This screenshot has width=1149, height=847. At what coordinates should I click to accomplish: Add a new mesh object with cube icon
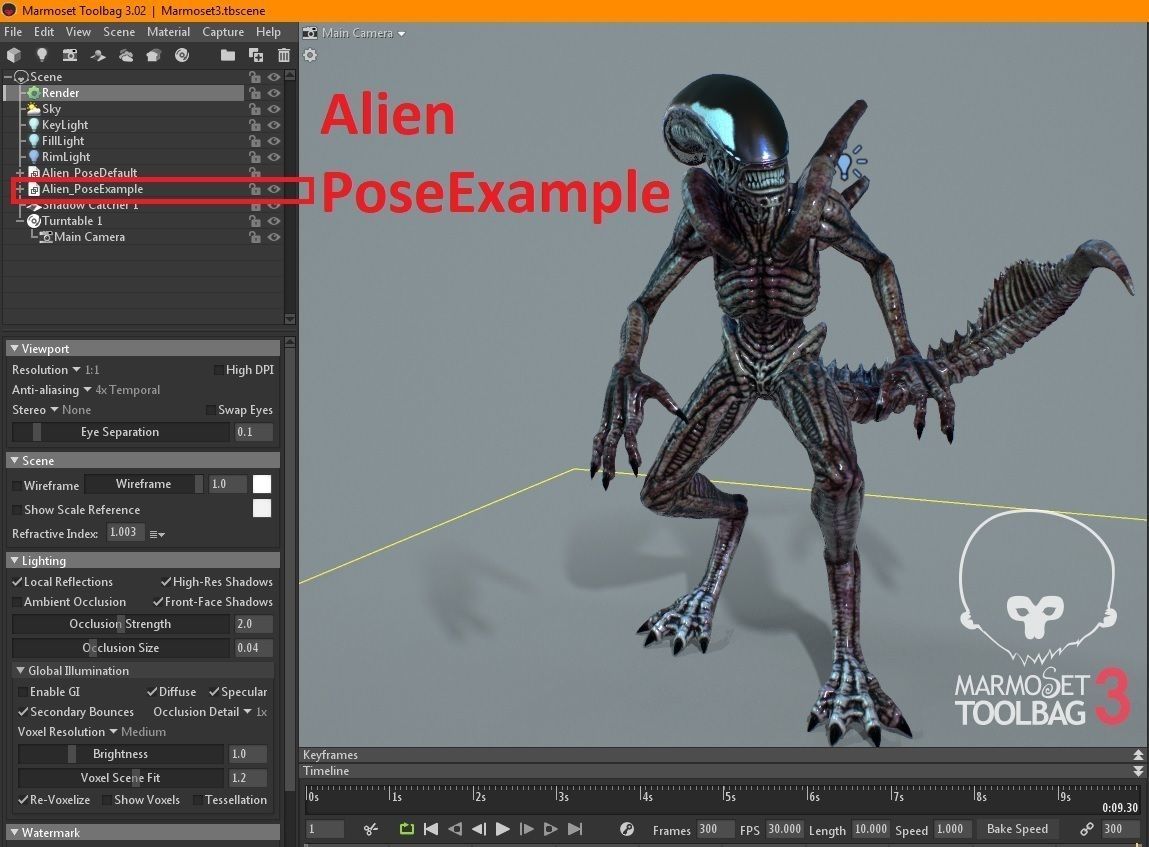click(13, 55)
